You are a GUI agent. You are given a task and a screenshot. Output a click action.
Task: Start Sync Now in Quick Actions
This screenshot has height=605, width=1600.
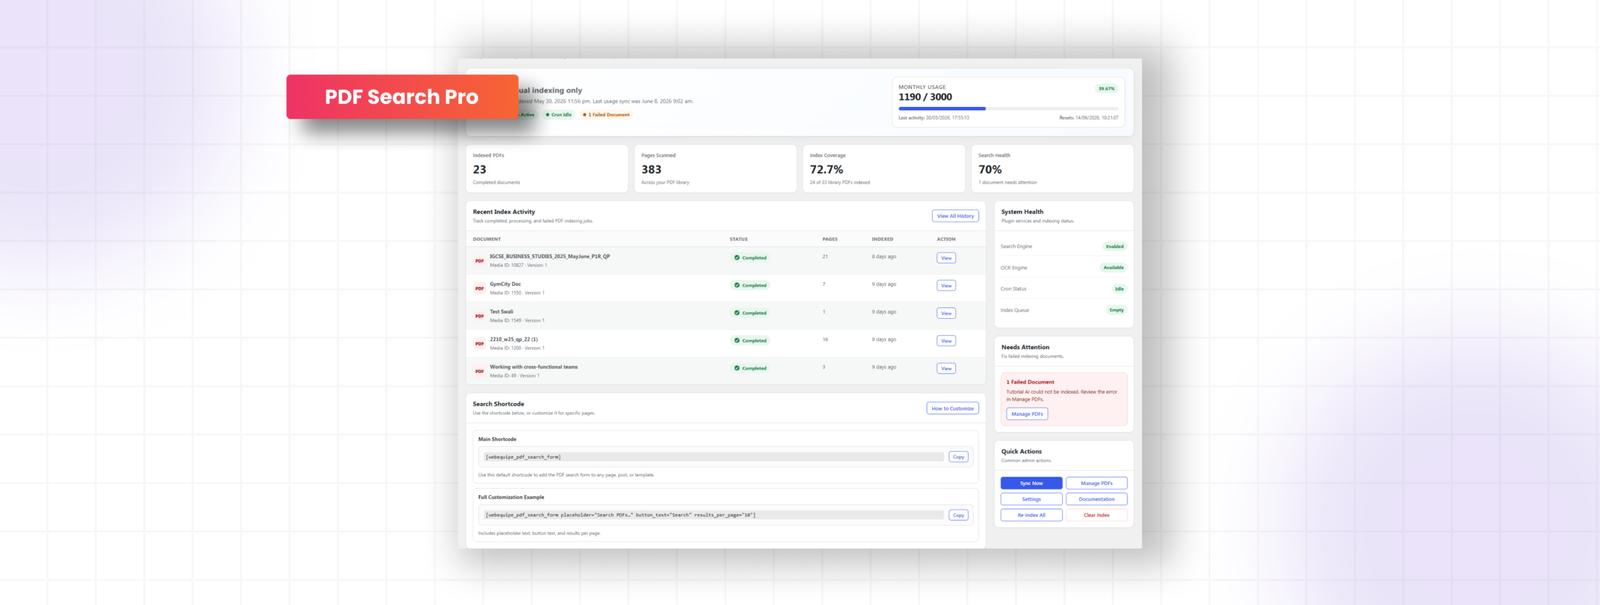(1031, 483)
